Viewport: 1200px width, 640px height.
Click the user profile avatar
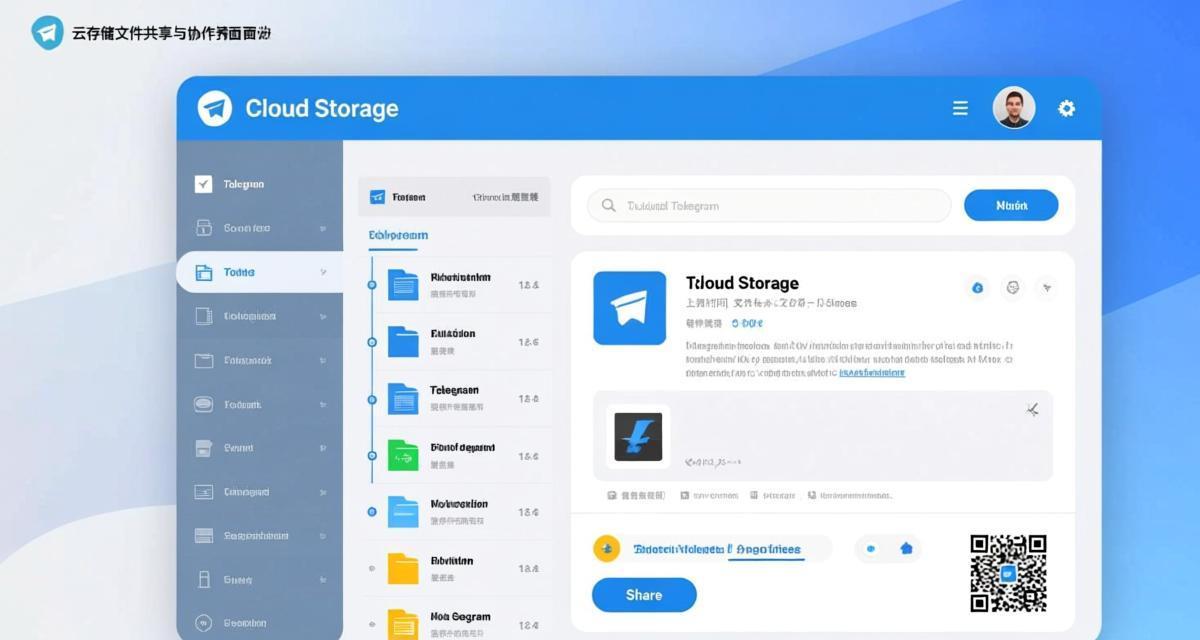click(1013, 108)
